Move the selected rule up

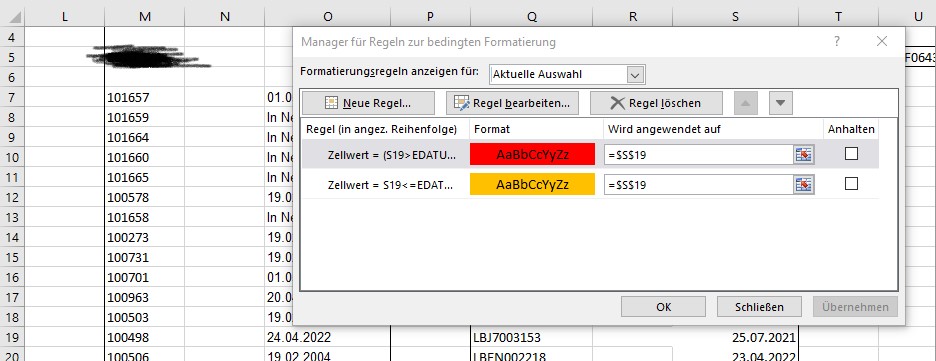tap(745, 103)
